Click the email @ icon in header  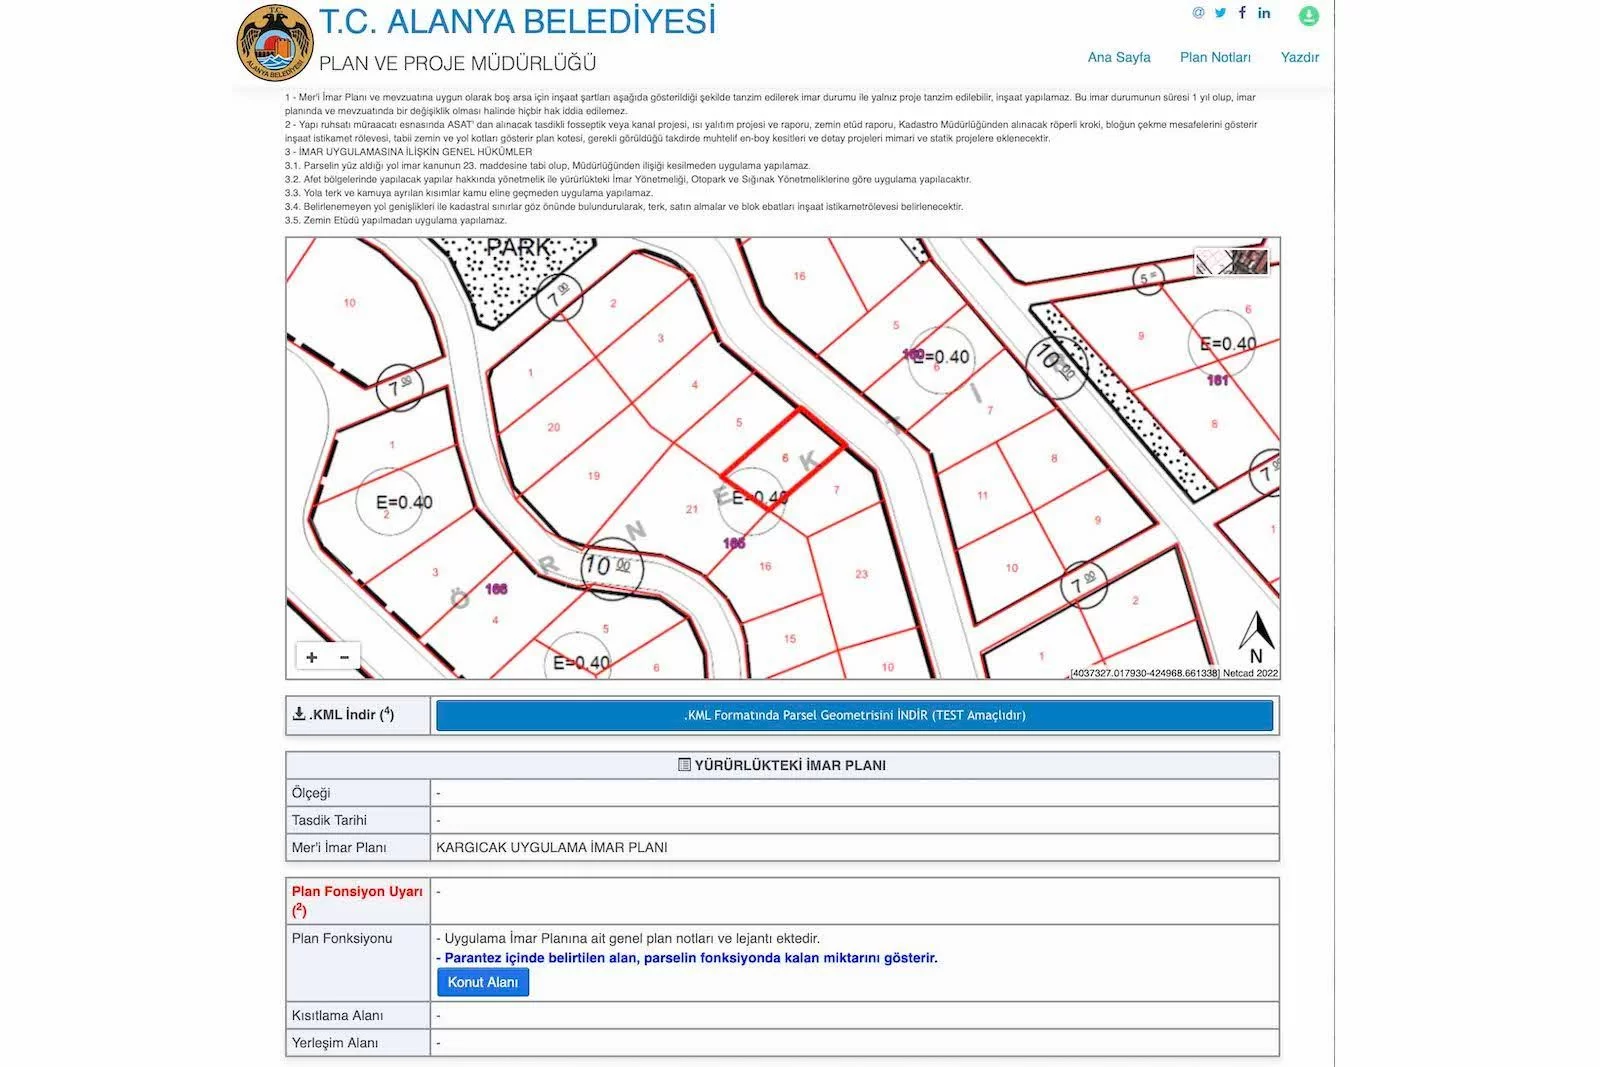pos(1198,13)
